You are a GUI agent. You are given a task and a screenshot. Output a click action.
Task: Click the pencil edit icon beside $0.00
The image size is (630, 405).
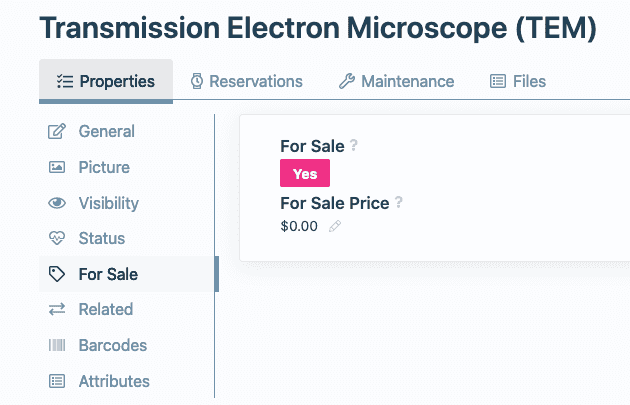[335, 227]
